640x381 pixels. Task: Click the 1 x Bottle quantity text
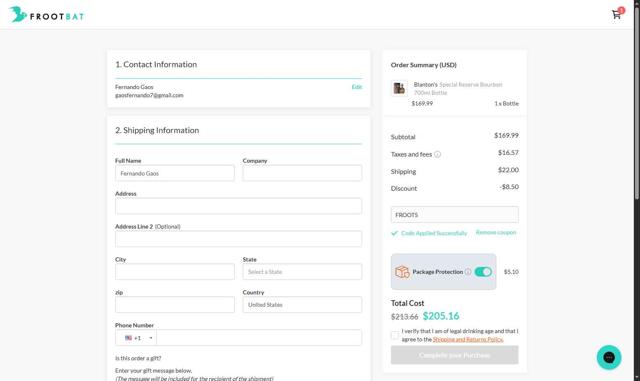[x=506, y=104]
